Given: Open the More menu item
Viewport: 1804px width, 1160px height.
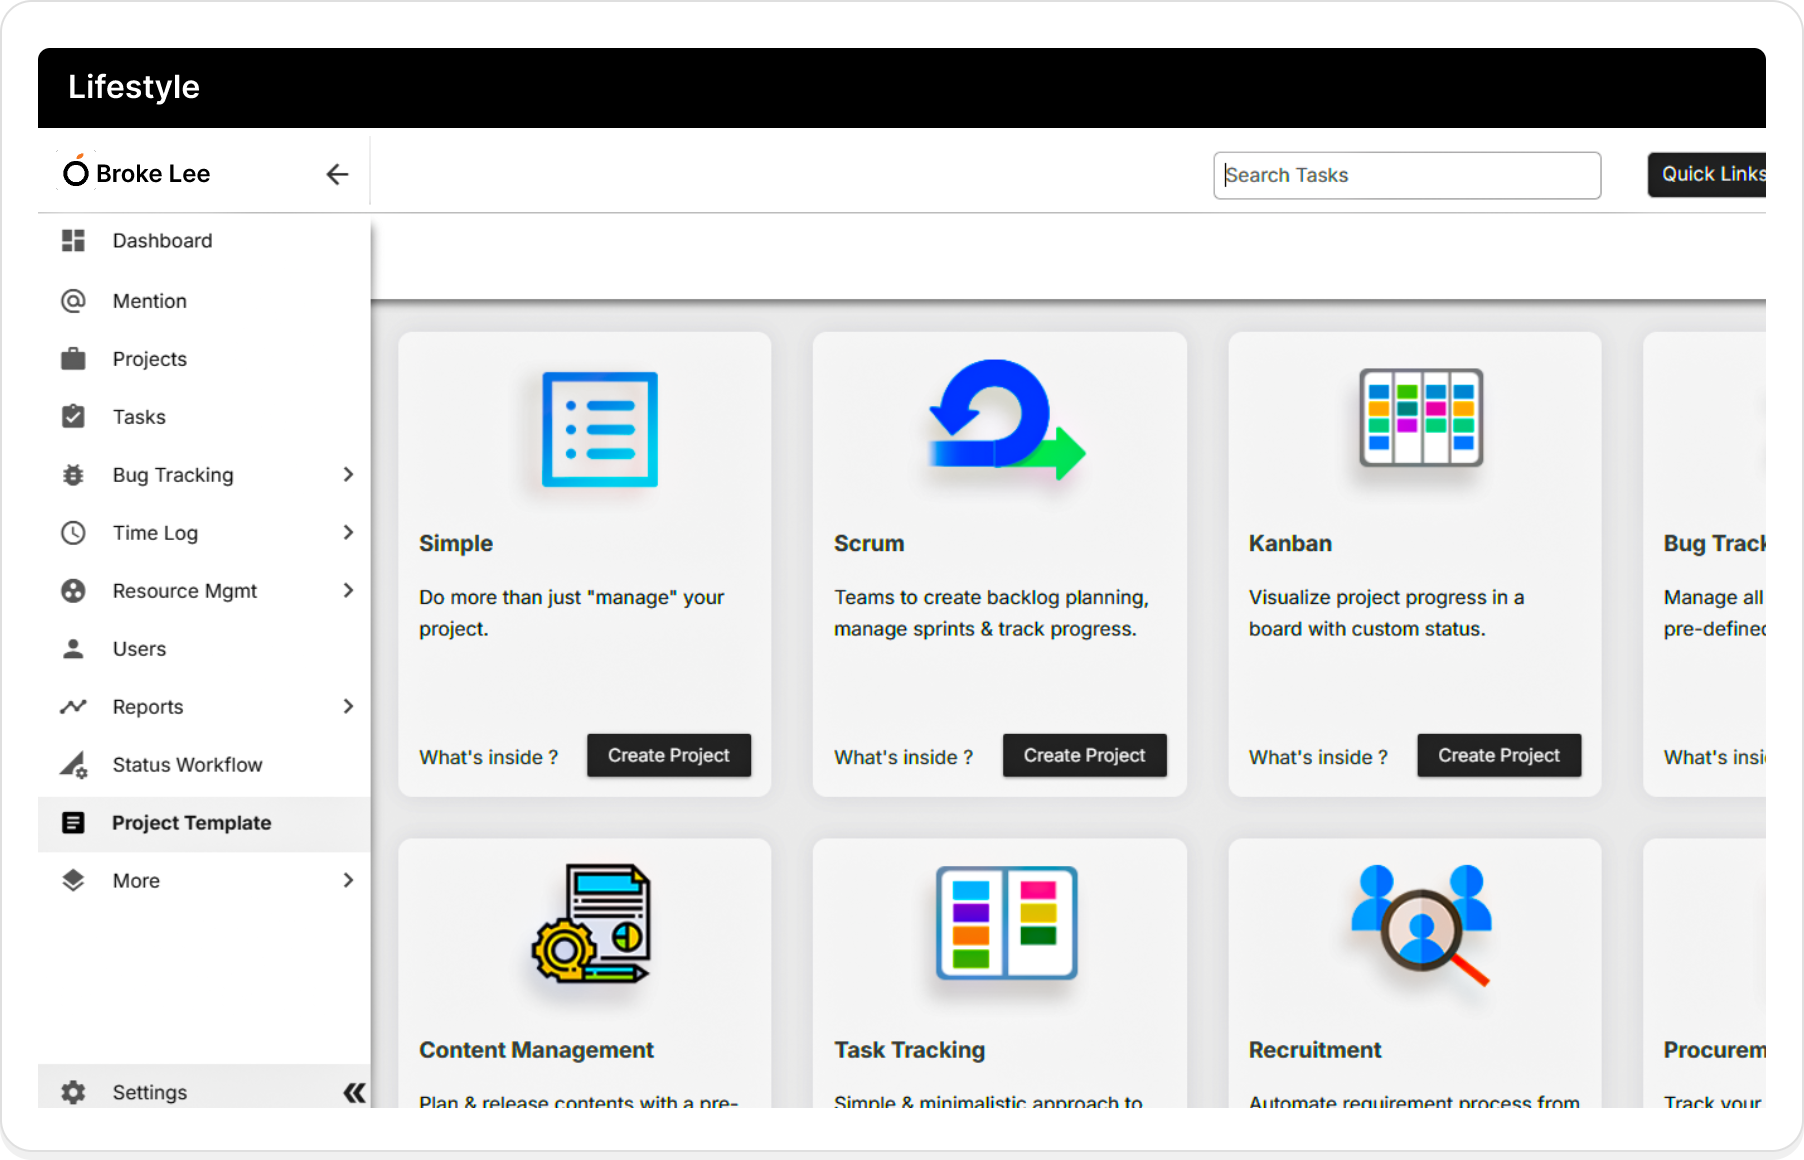Looking at the screenshot, I should point(137,881).
